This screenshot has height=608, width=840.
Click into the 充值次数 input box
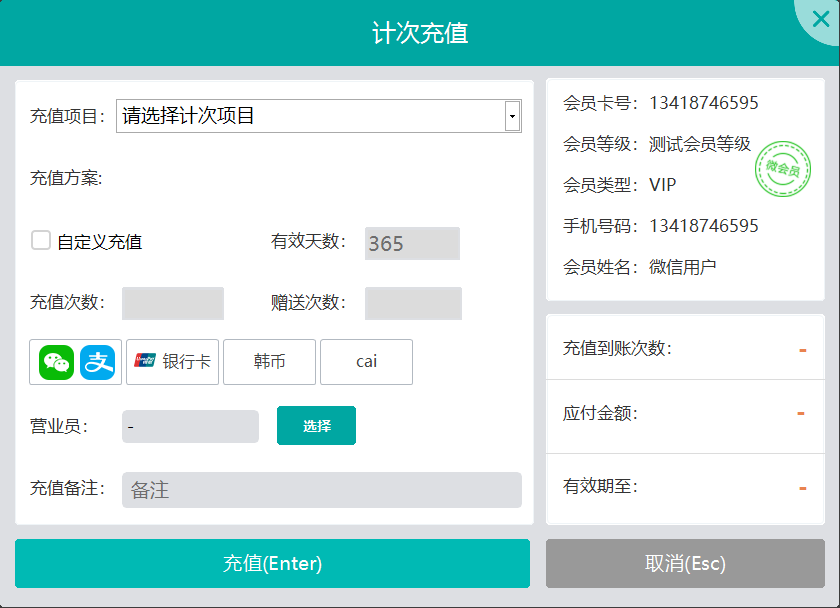(173, 303)
